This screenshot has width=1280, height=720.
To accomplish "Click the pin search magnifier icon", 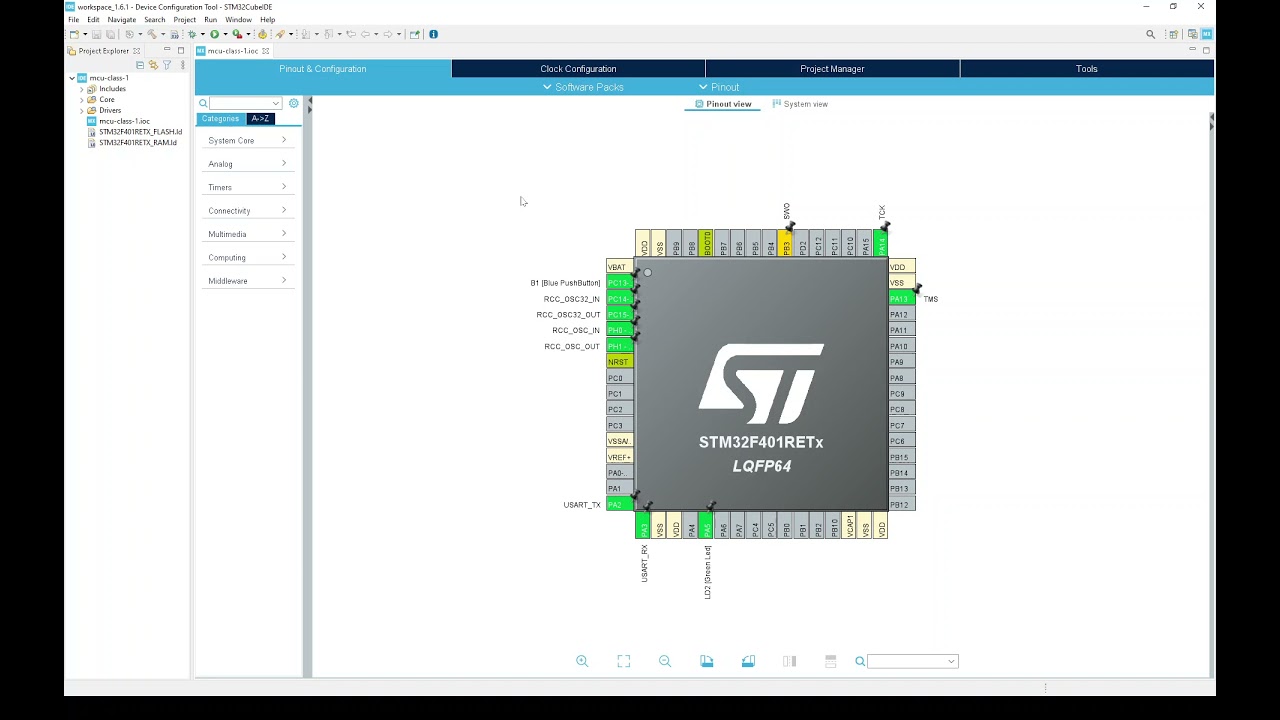I will tap(860, 661).
